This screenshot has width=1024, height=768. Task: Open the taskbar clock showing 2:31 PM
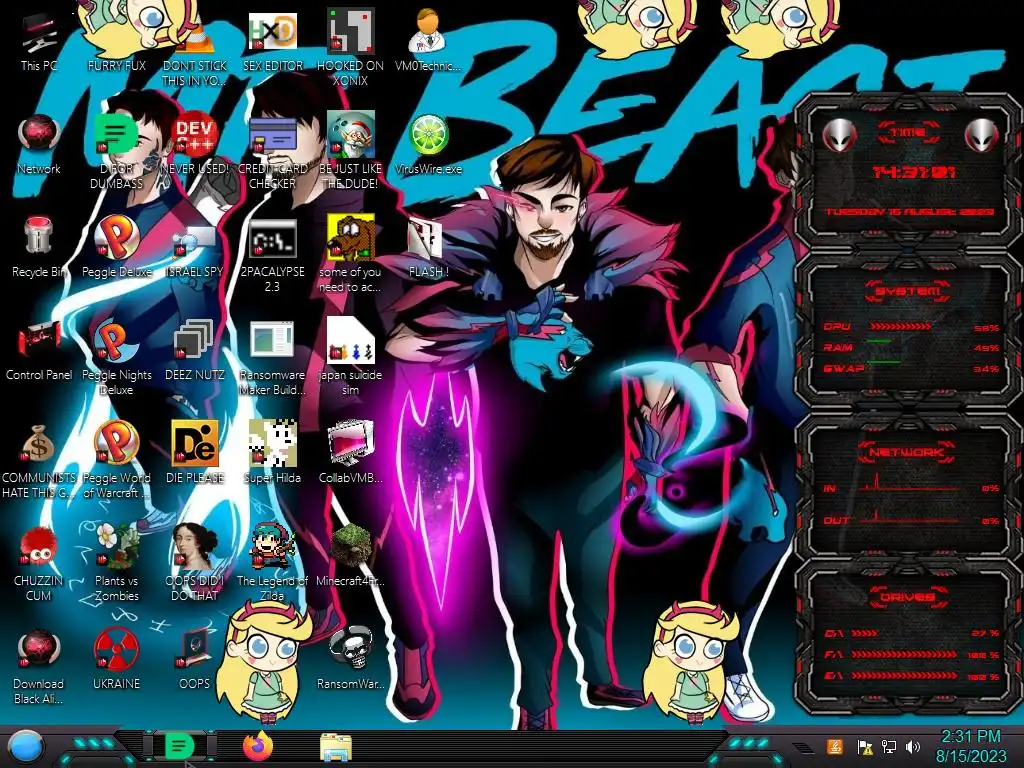point(970,746)
